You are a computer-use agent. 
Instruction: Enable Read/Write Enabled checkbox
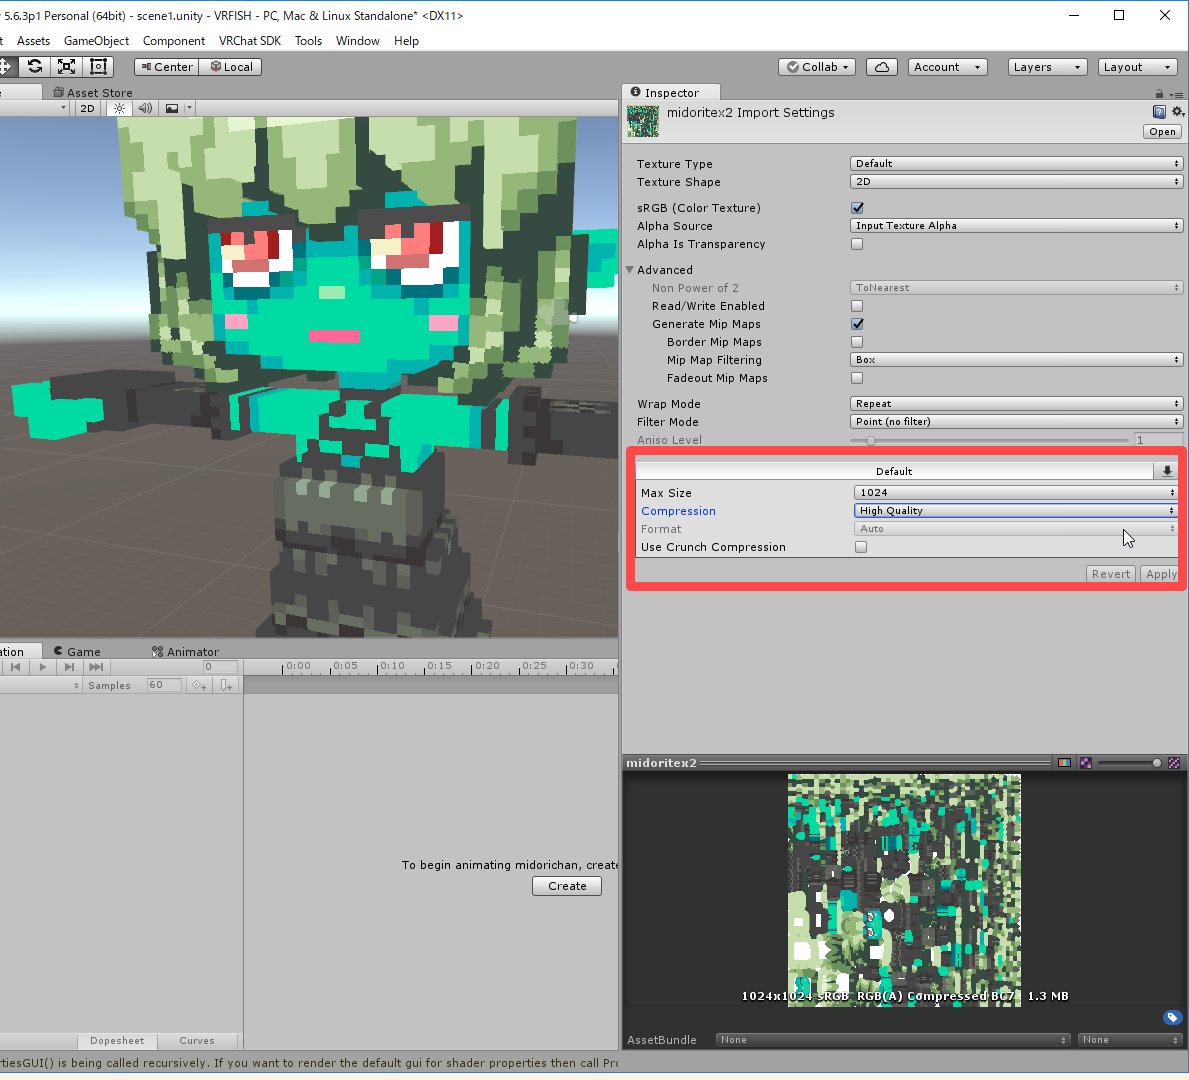(x=857, y=306)
